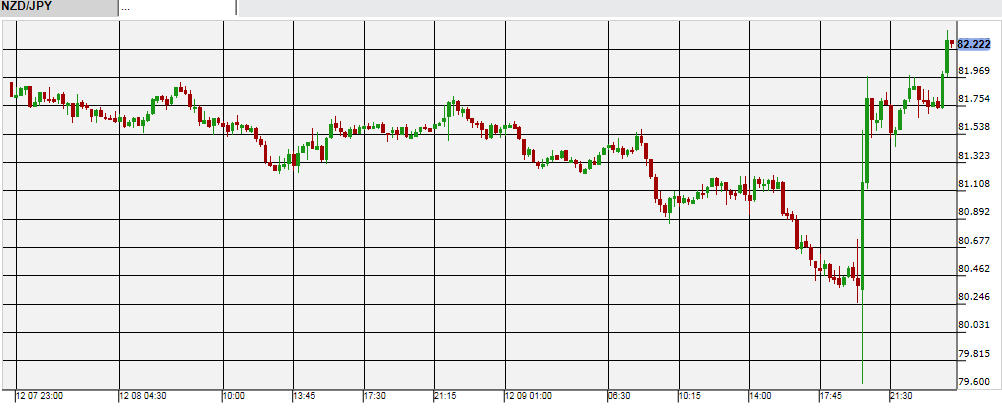Click the 14:00 time axis label
The width and height of the screenshot is (1002, 411).
(761, 396)
